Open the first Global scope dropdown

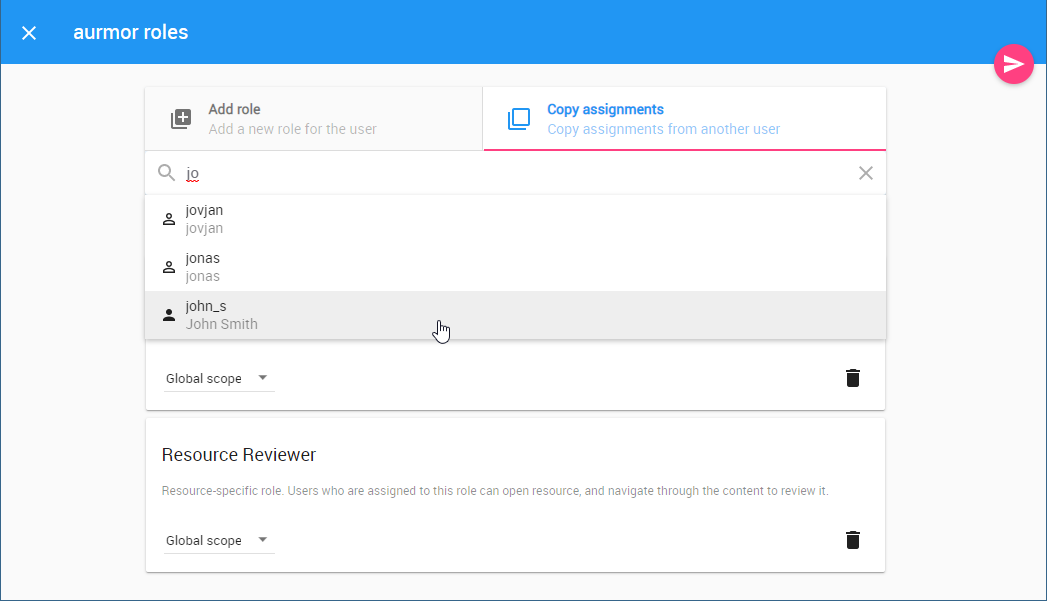click(x=218, y=379)
